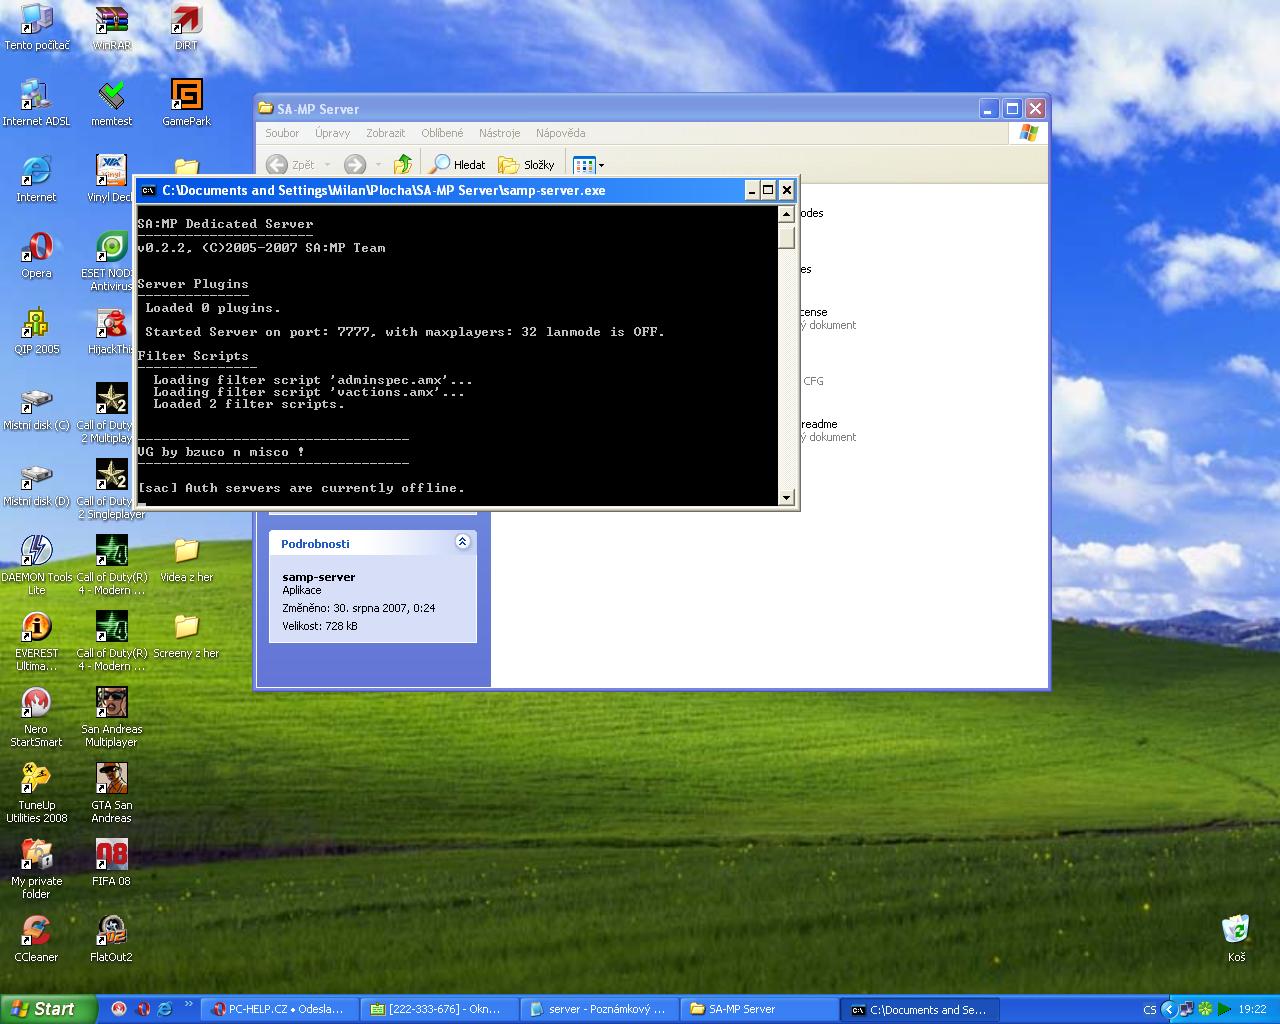Open the Zobrazit menu
The image size is (1280, 1024).
[385, 133]
